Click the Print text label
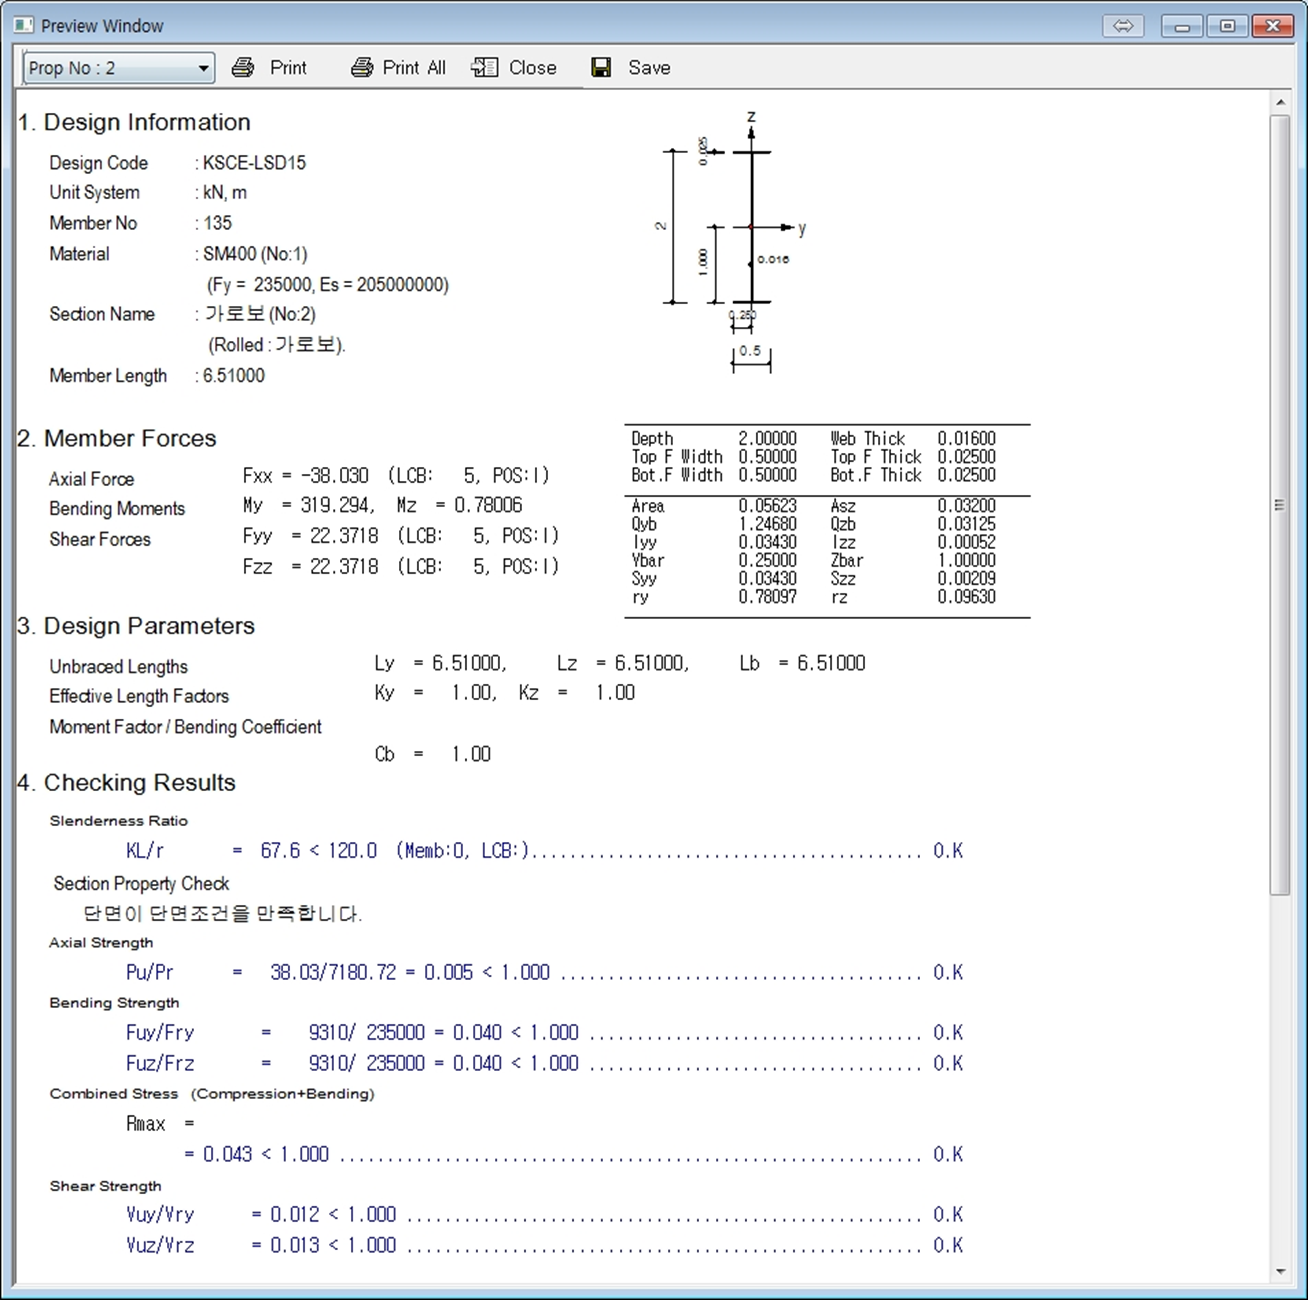The image size is (1308, 1300). (x=288, y=68)
